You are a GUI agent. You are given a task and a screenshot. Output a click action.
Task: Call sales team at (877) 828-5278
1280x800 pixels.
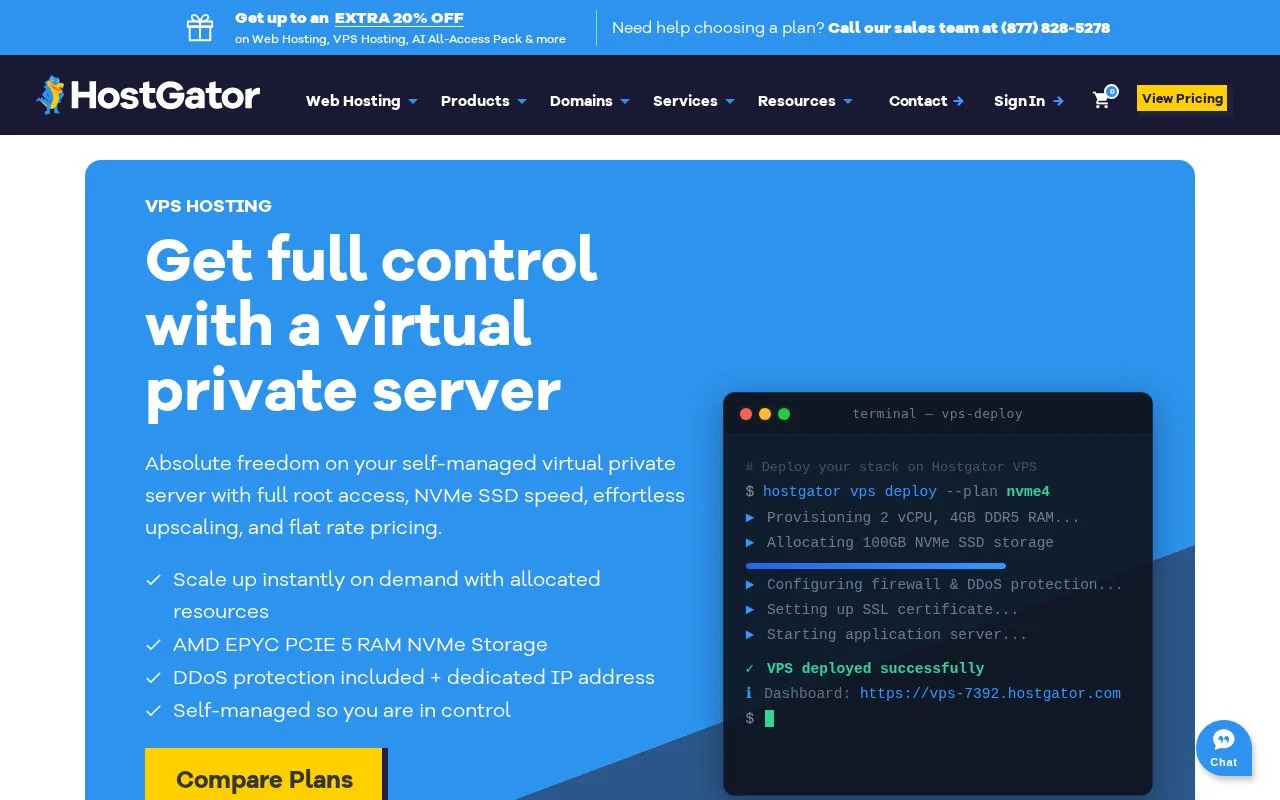pos(969,28)
